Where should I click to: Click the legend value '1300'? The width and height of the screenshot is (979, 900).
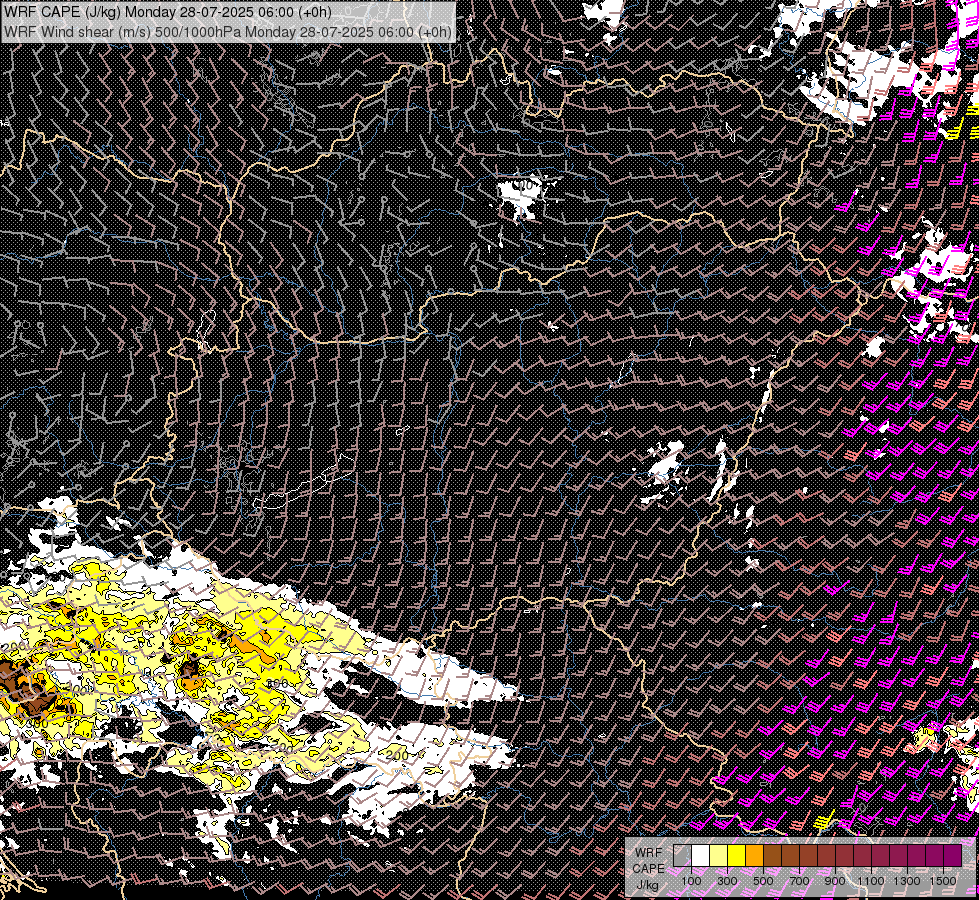point(907,881)
